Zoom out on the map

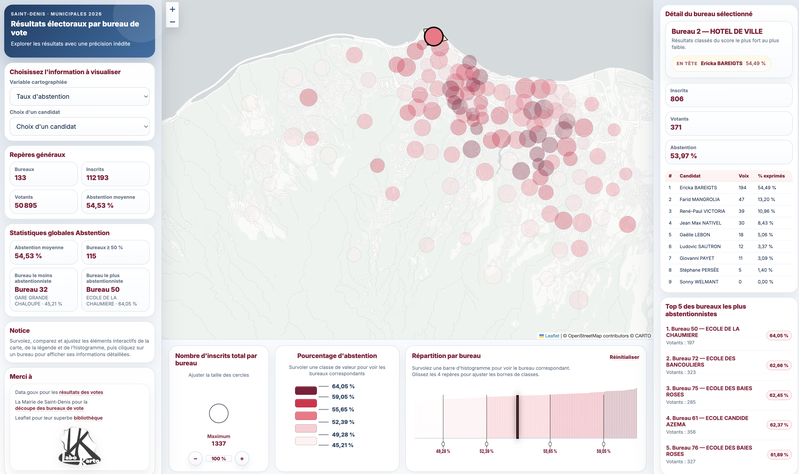(173, 22)
